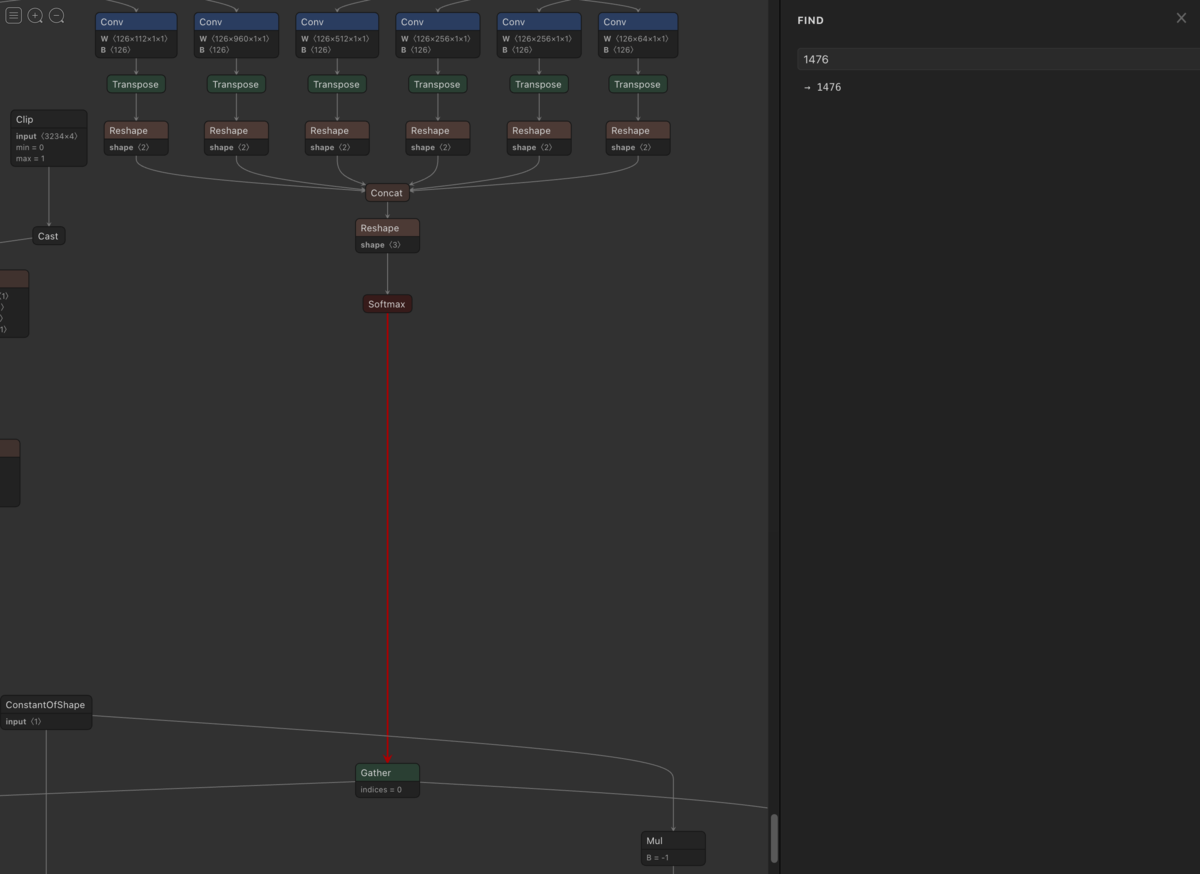The width and height of the screenshot is (1200, 874).
Task: Click the vertical graph scrollbar thumb
Action: (x=773, y=838)
